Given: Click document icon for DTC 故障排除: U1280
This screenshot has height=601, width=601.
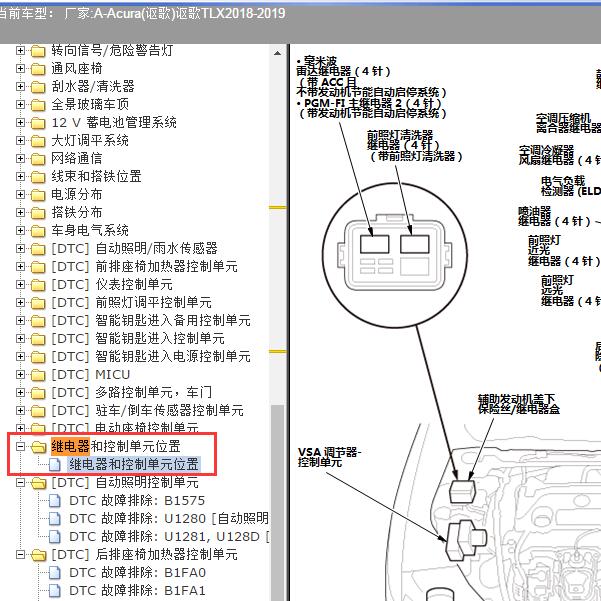Looking at the screenshot, I should pyautogui.click(x=55, y=519).
